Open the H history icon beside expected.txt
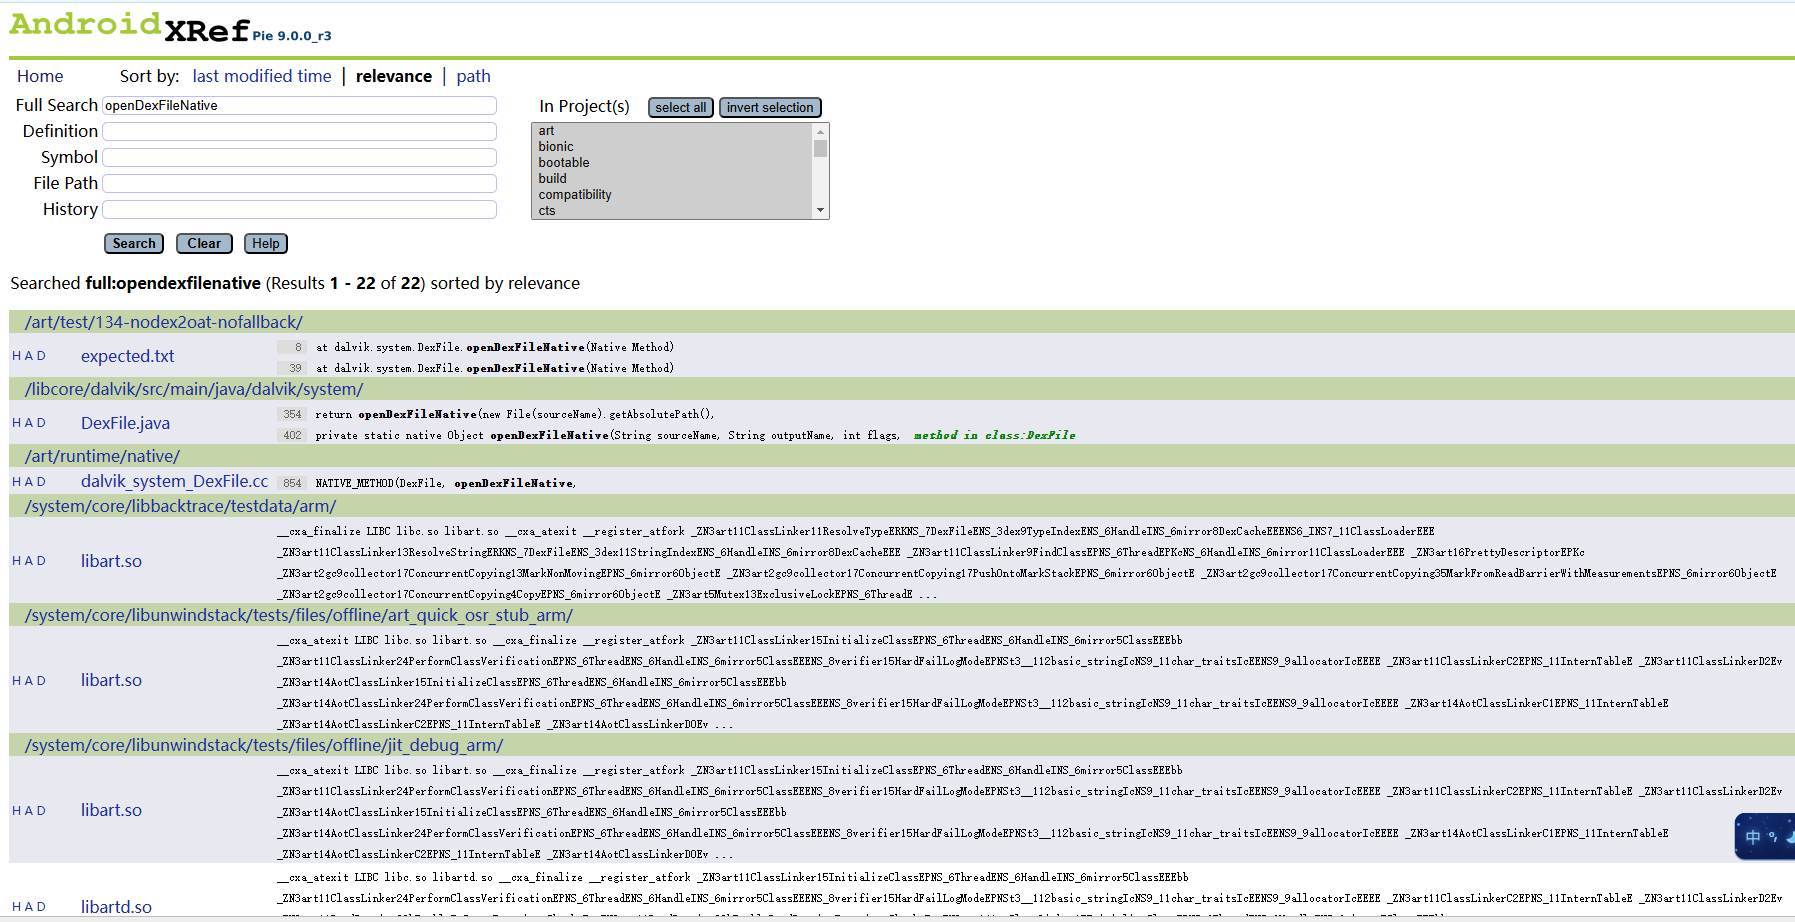Image resolution: width=1795 pixels, height=922 pixels. (16, 356)
